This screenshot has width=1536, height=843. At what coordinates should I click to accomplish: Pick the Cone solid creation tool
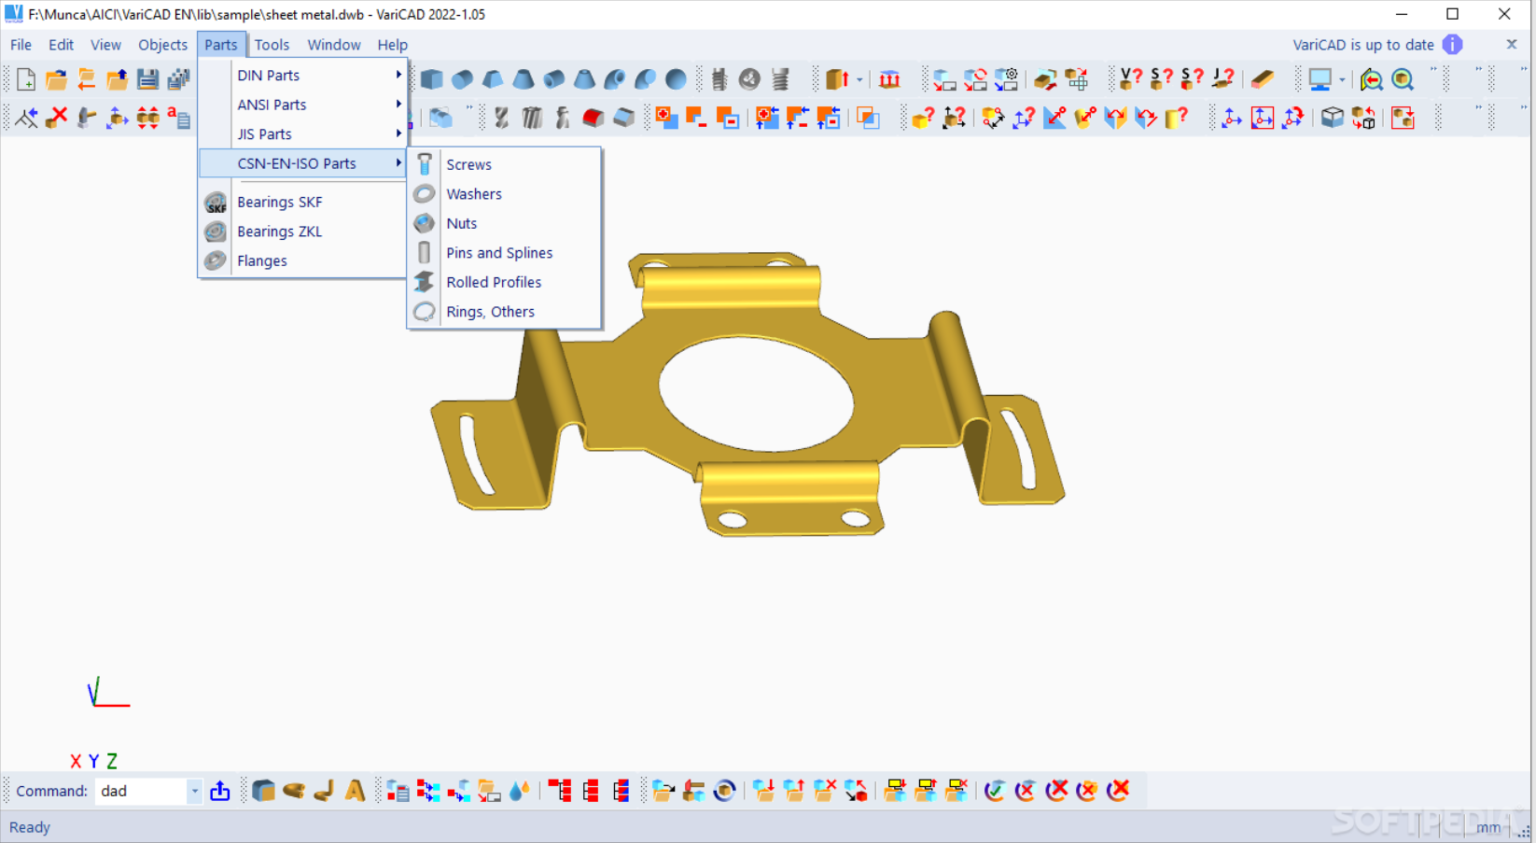[521, 79]
